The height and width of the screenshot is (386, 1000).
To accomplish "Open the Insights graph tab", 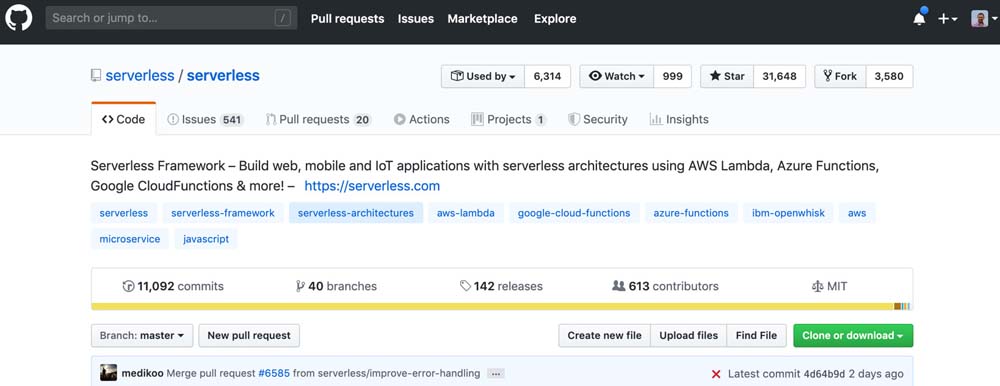I will tap(679, 119).
